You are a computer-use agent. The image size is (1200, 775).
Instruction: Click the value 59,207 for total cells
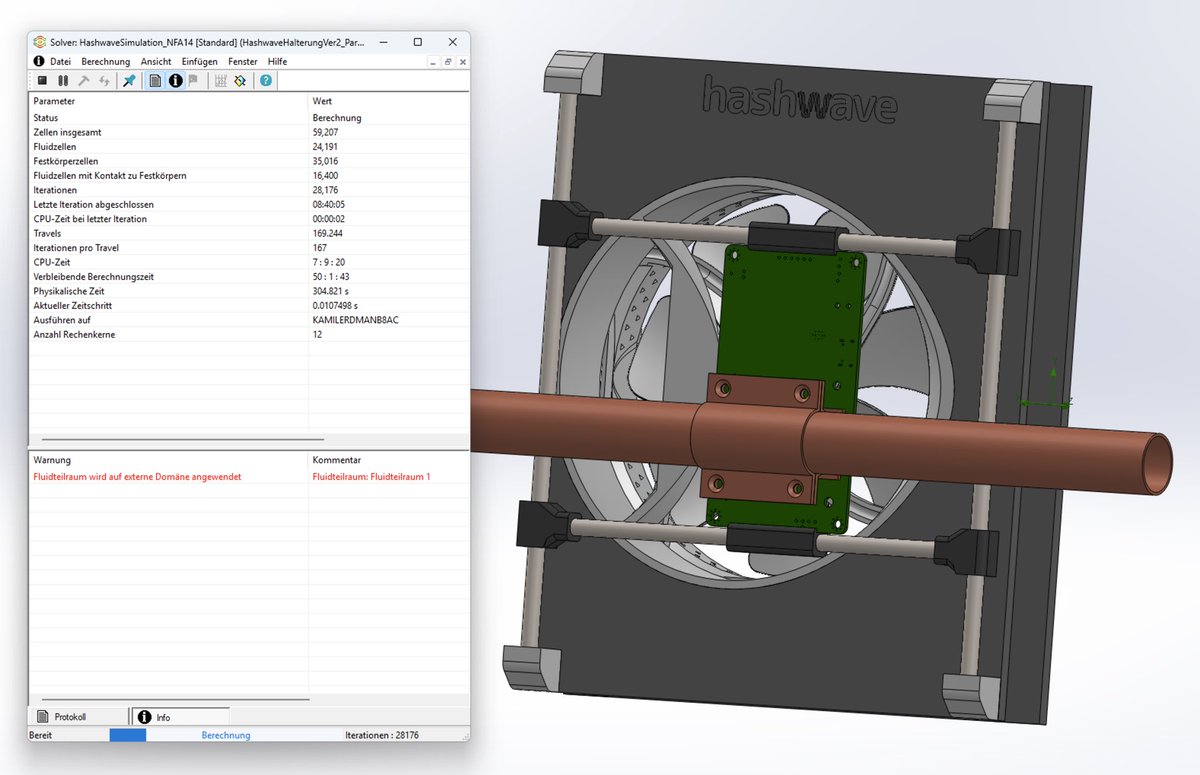pos(325,132)
